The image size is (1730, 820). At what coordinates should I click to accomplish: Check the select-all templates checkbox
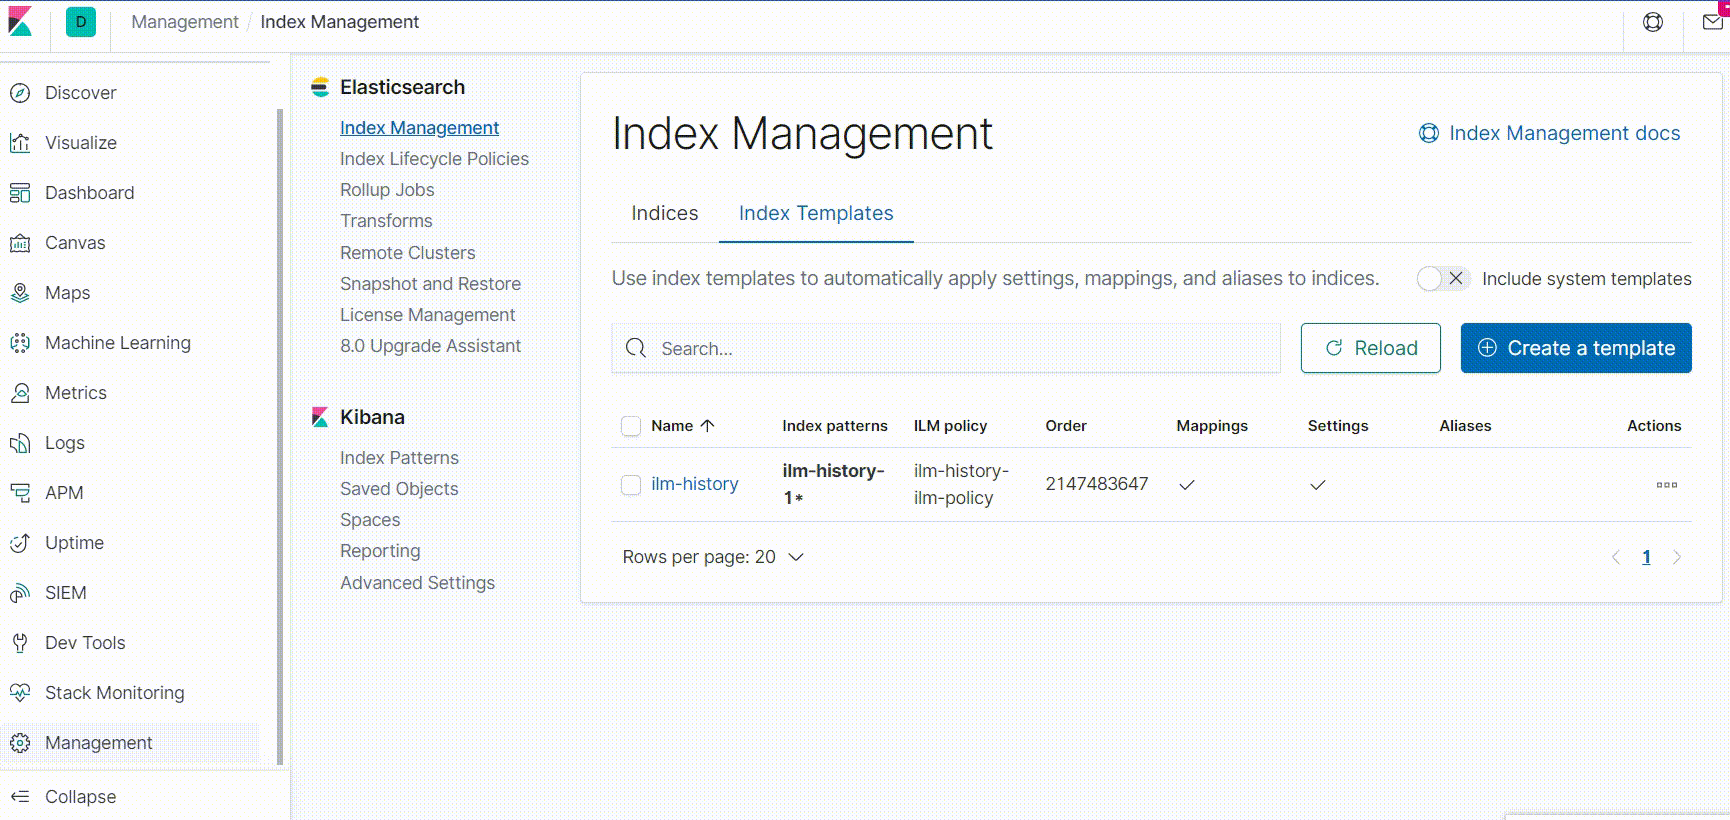pos(631,426)
